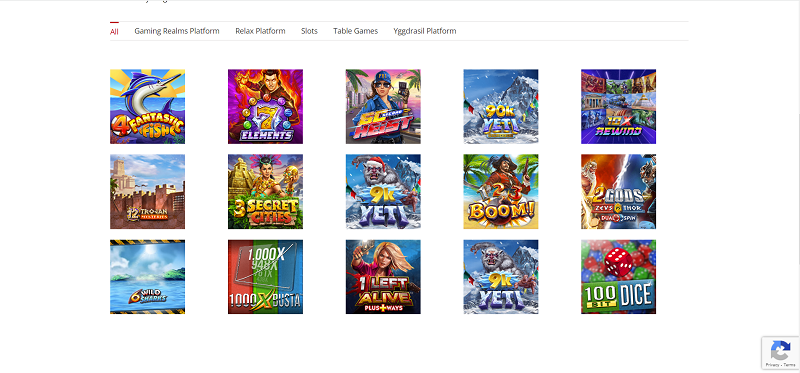
Task: Open the Relax Platform tab
Action: coord(260,31)
